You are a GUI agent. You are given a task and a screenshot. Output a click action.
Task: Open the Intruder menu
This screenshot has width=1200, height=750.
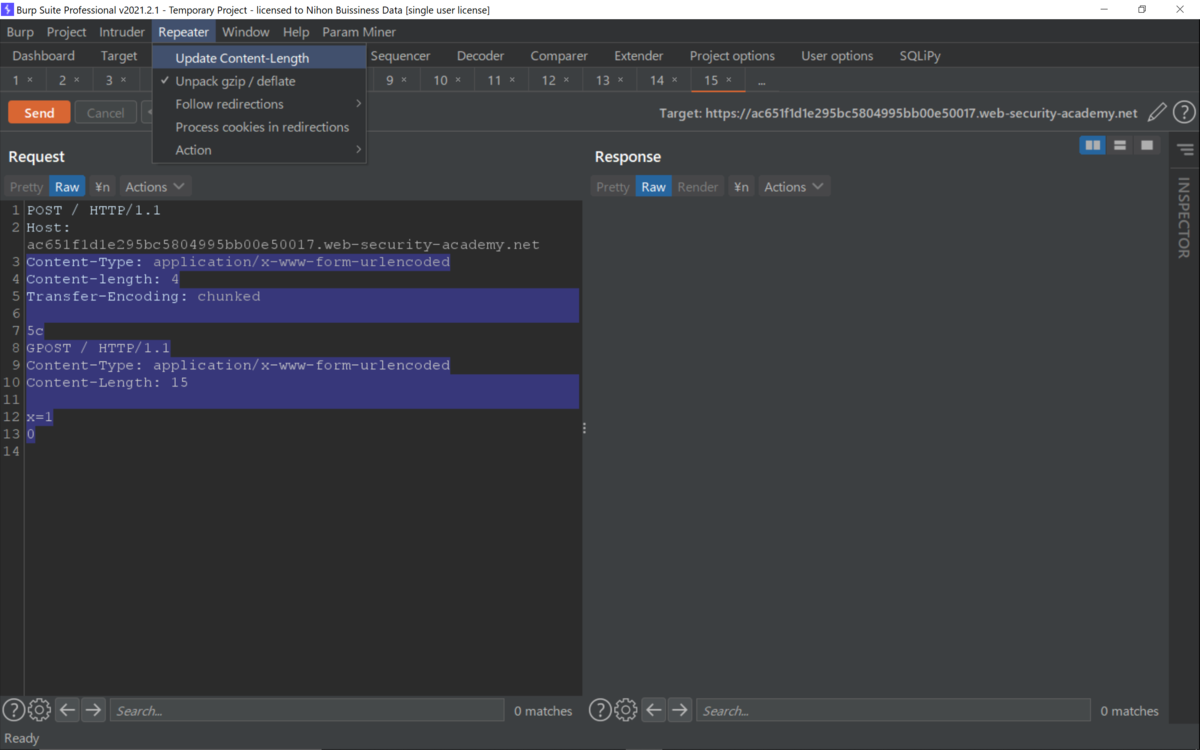tap(122, 32)
